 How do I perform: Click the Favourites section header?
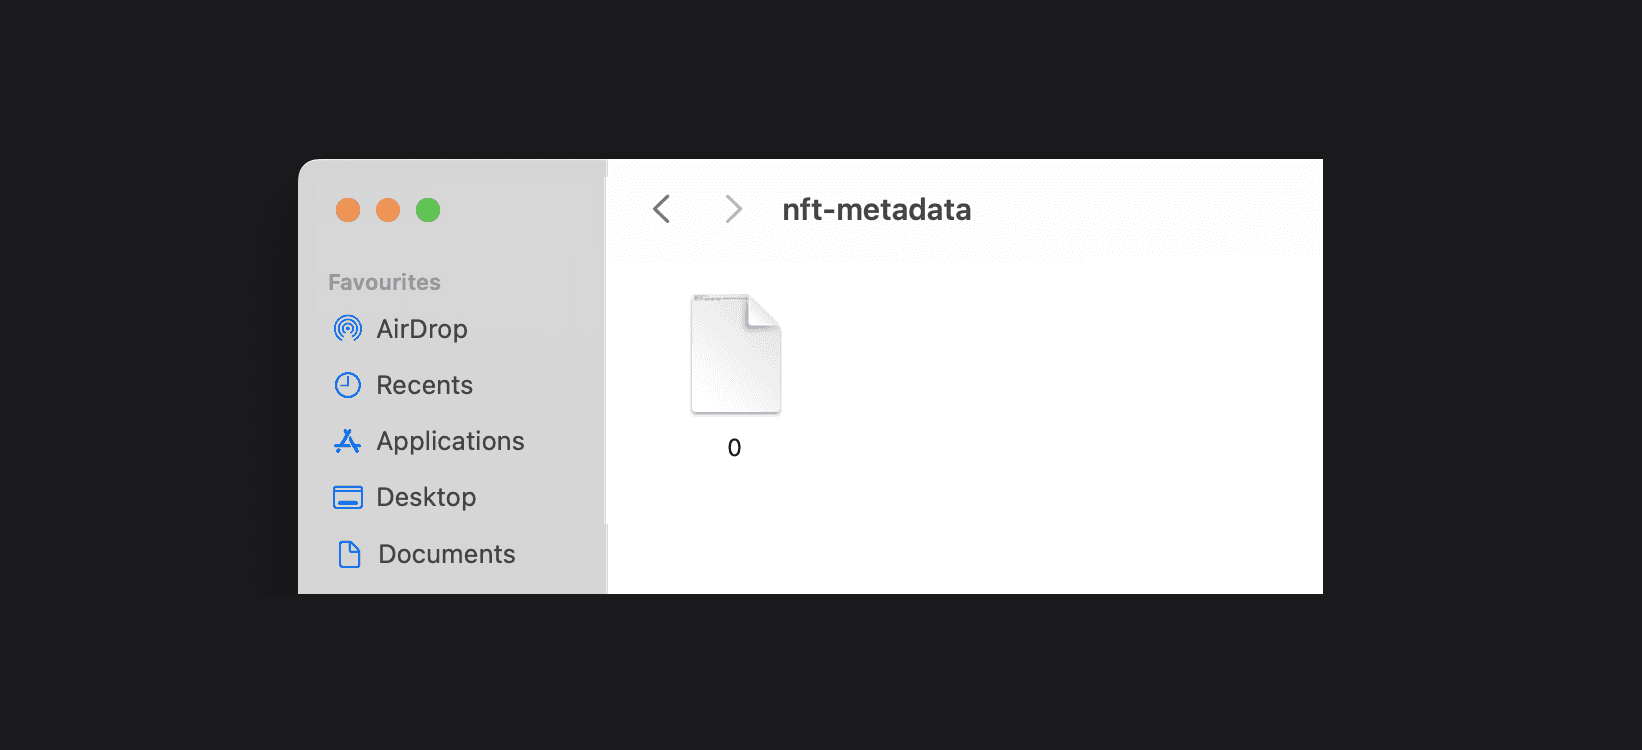click(384, 282)
